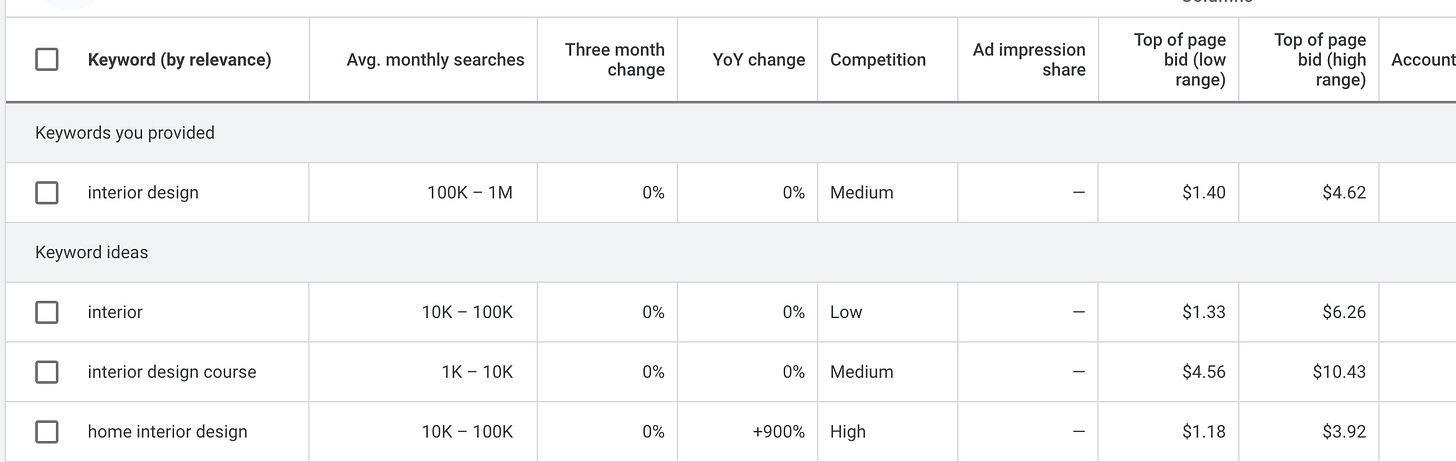Open the 'interior design course' keyword
This screenshot has height=462, width=1456.
pos(172,372)
